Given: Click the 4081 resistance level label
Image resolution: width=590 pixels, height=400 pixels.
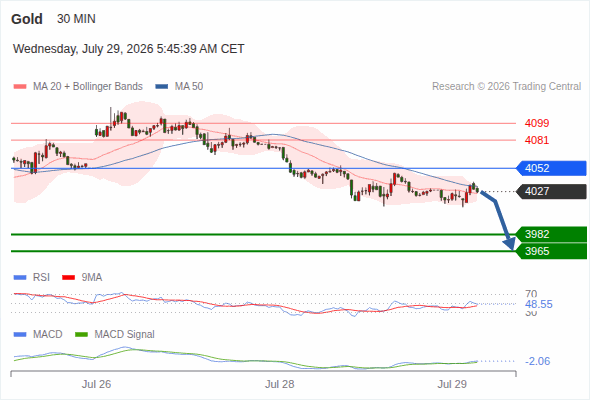Looking at the screenshot, I should (x=537, y=140).
